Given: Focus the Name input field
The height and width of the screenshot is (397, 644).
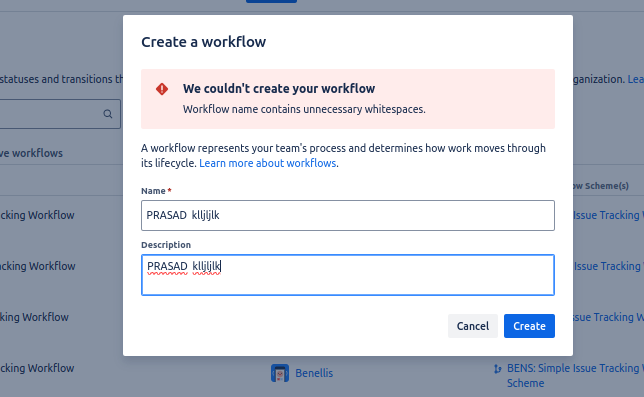Looking at the screenshot, I should pyautogui.click(x=348, y=216).
